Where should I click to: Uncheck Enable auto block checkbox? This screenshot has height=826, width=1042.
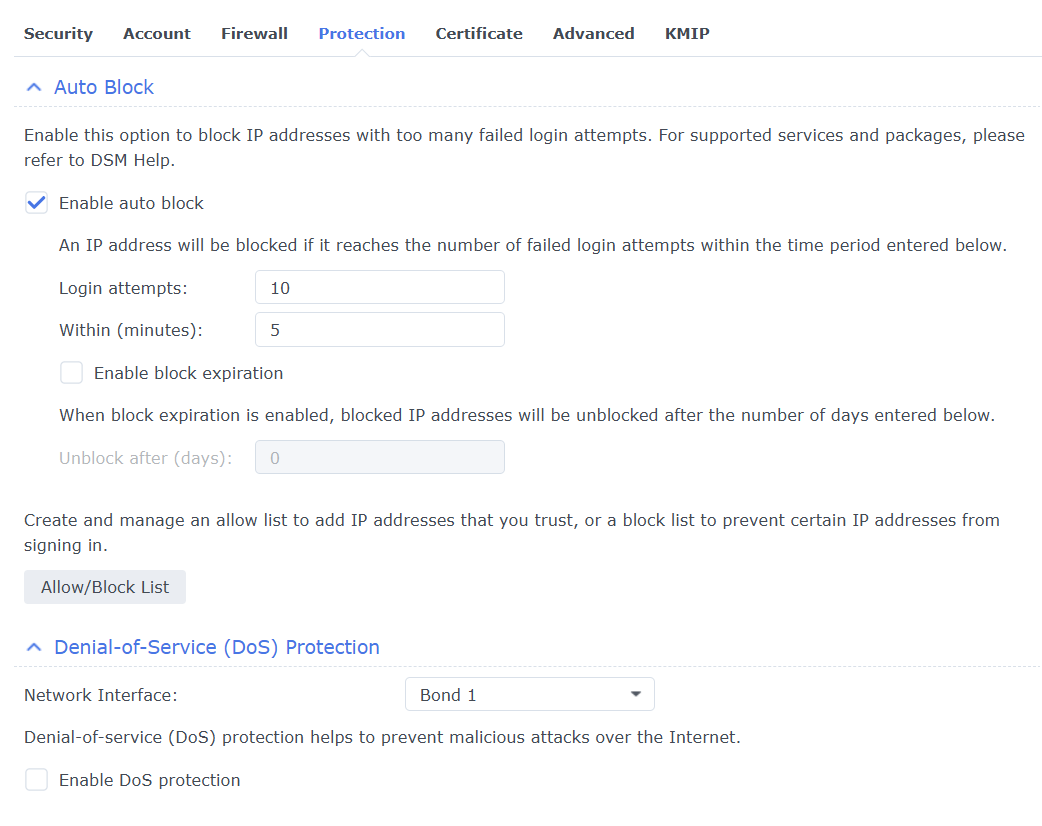coord(37,203)
